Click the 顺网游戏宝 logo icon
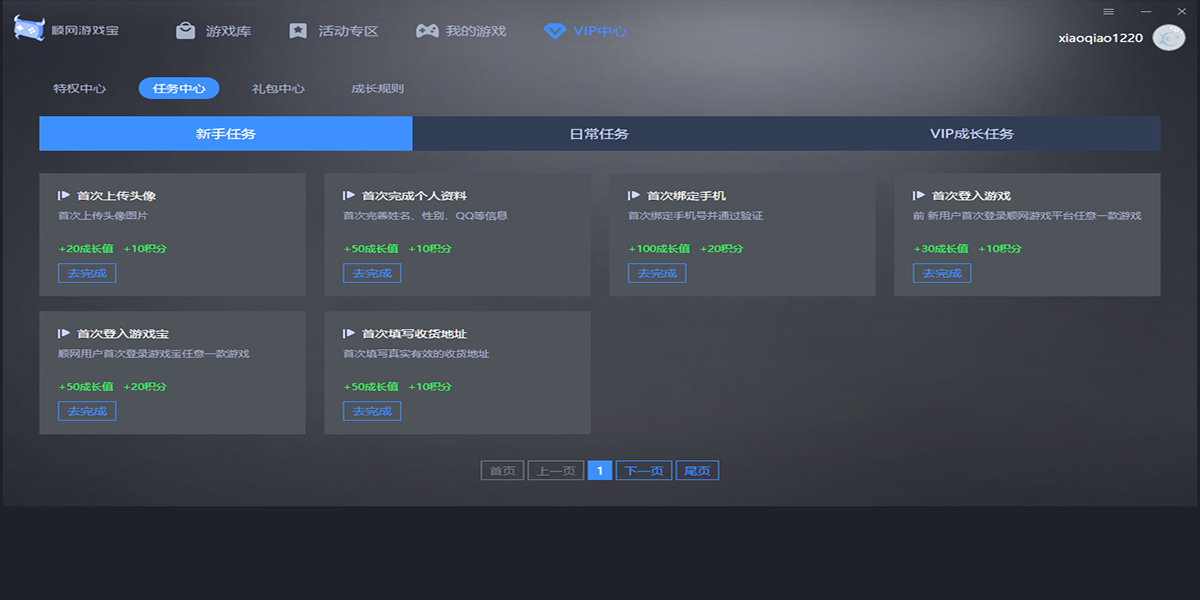This screenshot has height=600, width=1200. 29,30
